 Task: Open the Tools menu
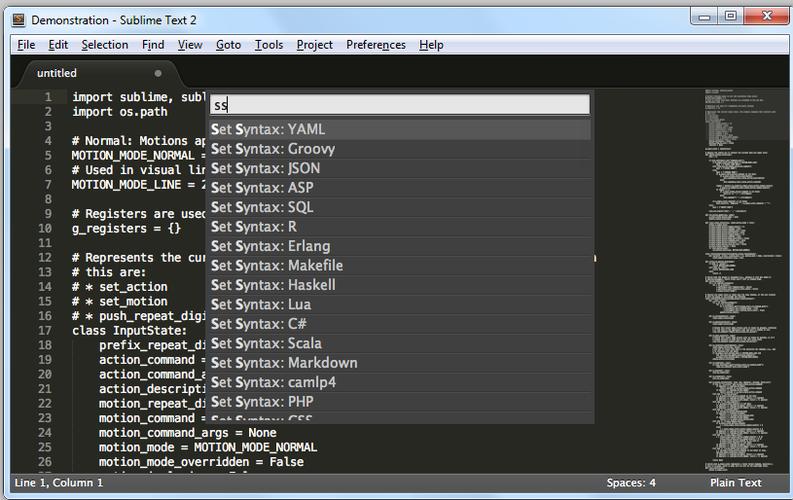(x=269, y=45)
